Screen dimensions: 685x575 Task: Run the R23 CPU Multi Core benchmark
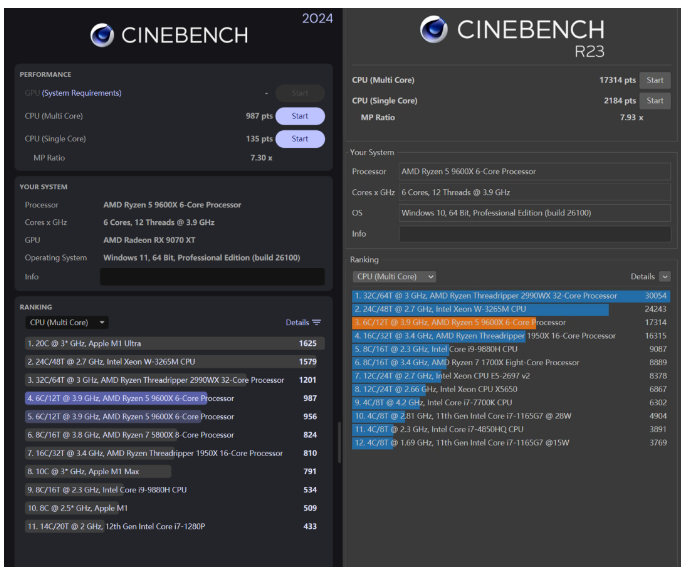(655, 80)
